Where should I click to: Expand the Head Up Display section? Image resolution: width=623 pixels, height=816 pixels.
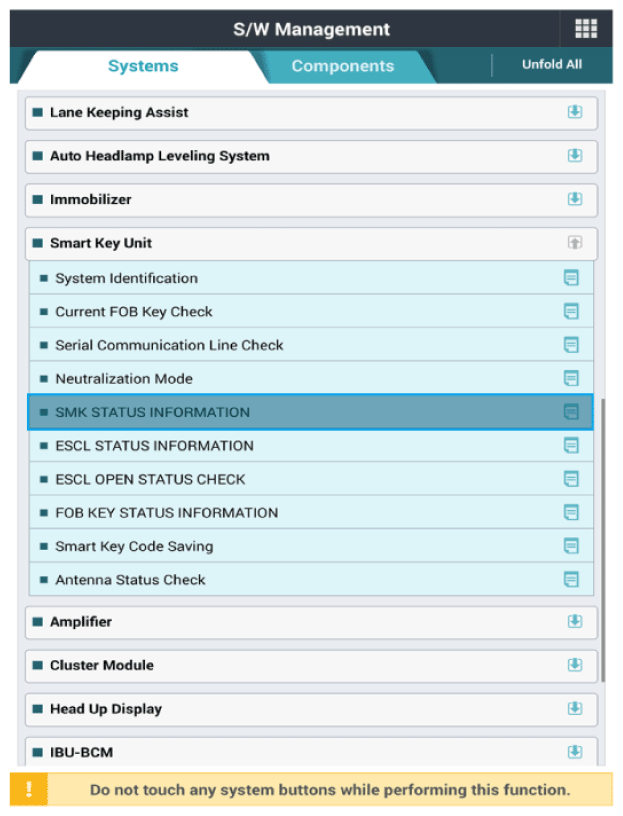click(x=575, y=709)
